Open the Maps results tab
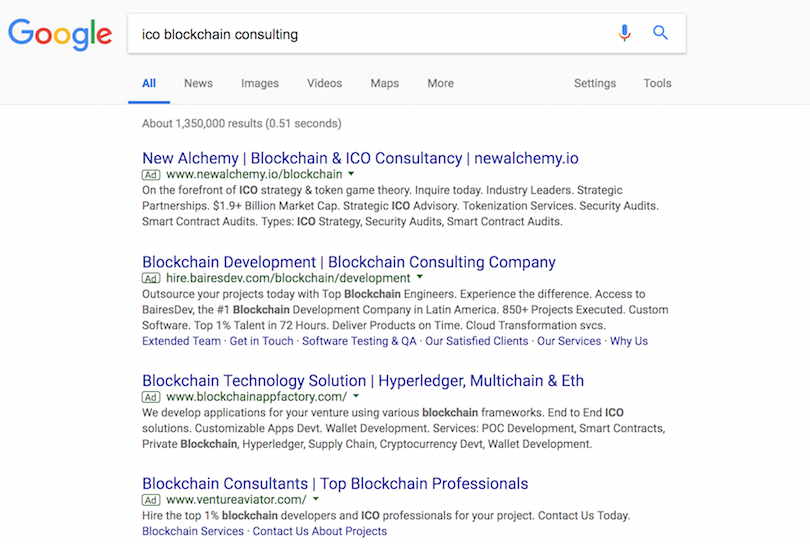The image size is (810, 544). click(x=385, y=83)
